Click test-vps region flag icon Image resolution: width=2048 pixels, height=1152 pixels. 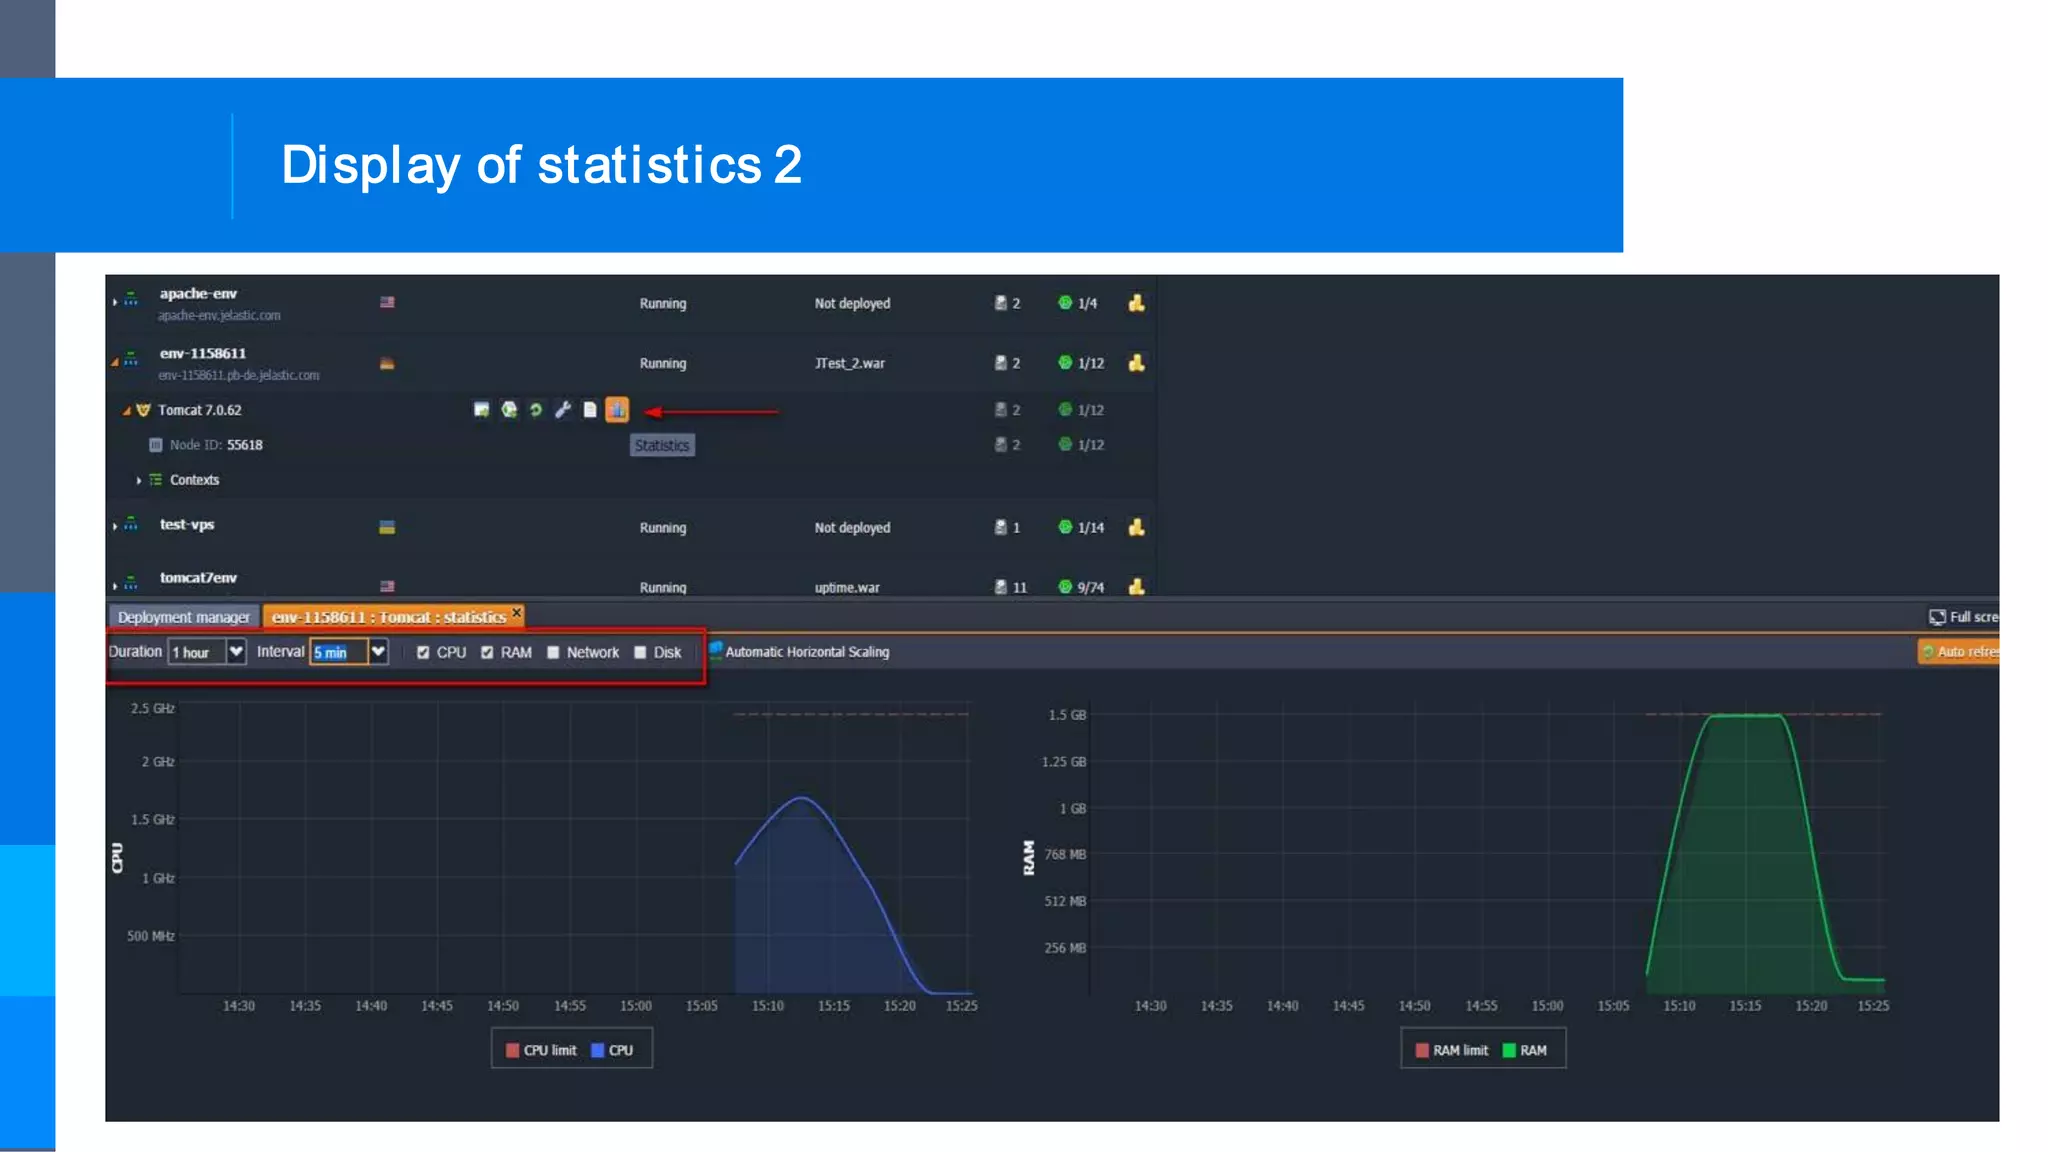coord(387,527)
